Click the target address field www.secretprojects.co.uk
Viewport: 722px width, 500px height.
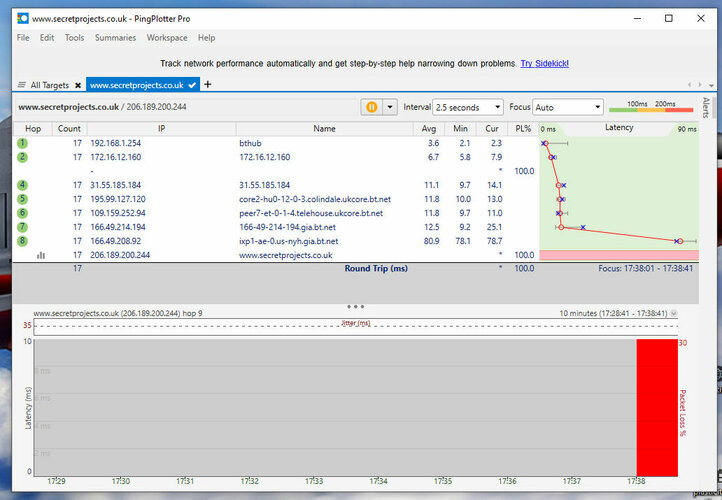pyautogui.click(x=186, y=107)
